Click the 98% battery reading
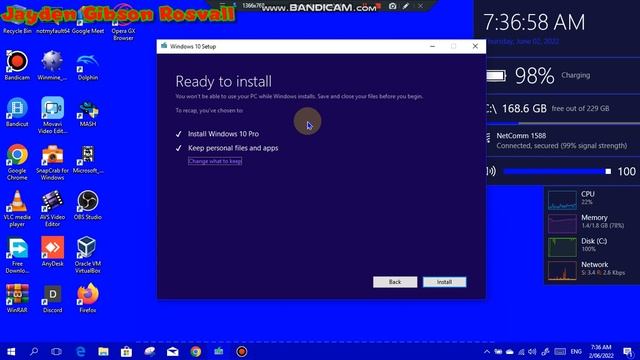Image resolution: width=640 pixels, height=360 pixels. click(x=534, y=76)
